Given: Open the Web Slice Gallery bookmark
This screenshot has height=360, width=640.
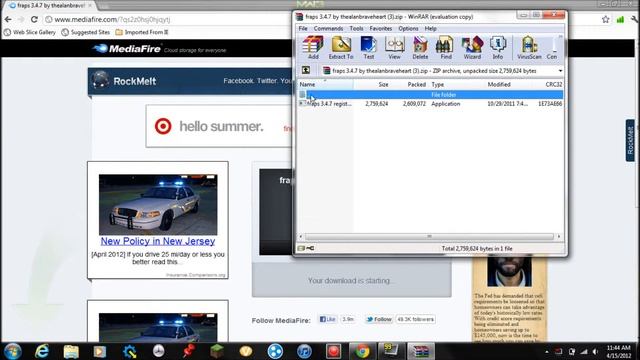Looking at the screenshot, I should click(30, 32).
